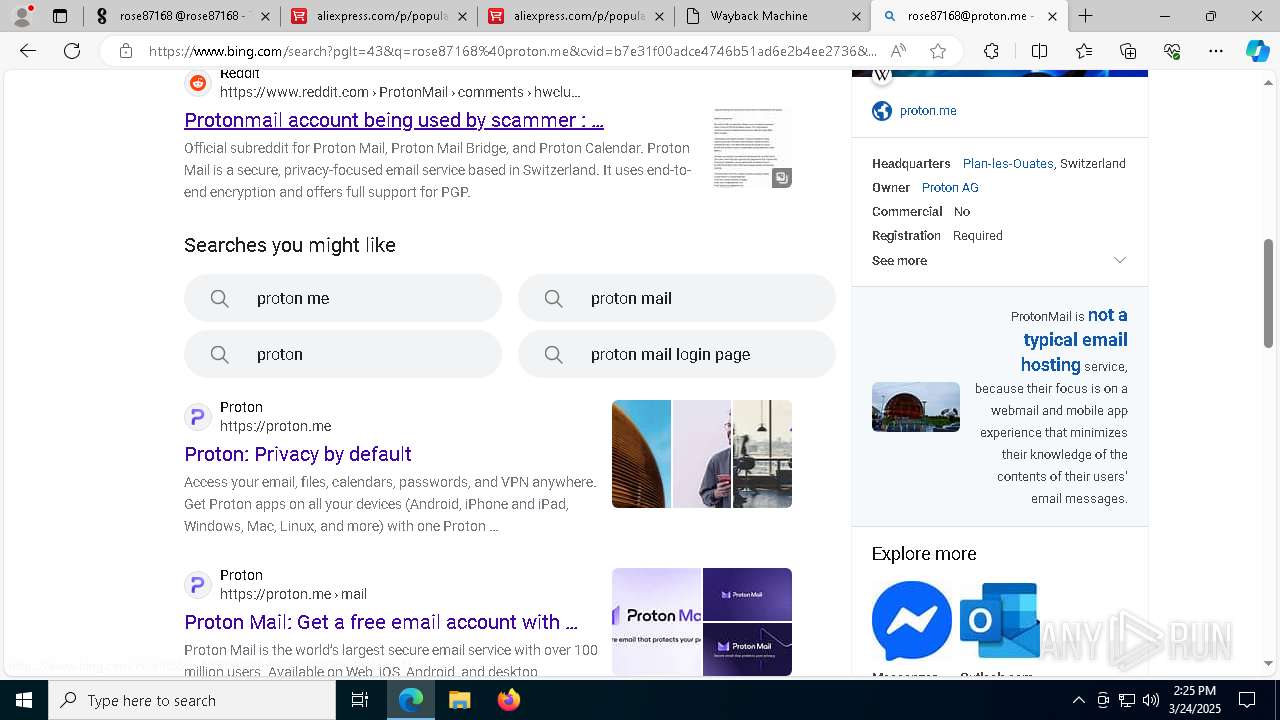The image size is (1280, 720).
Task: Open Proton Mail: Get a free email account result
Action: tap(381, 622)
